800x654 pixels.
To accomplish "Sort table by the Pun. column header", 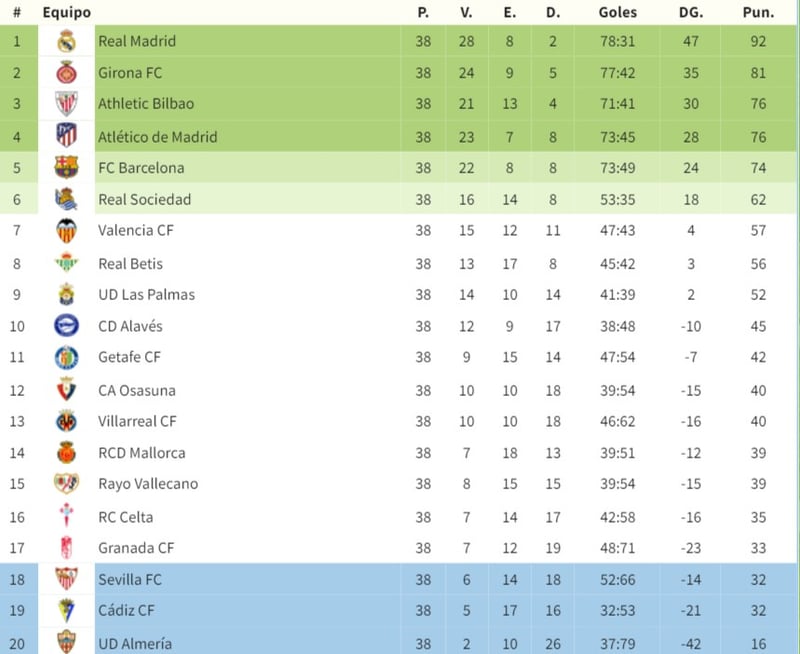I will 757,13.
